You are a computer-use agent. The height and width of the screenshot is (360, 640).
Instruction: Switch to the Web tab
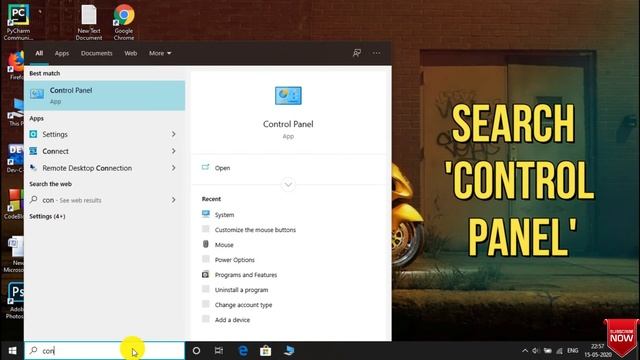click(x=131, y=53)
